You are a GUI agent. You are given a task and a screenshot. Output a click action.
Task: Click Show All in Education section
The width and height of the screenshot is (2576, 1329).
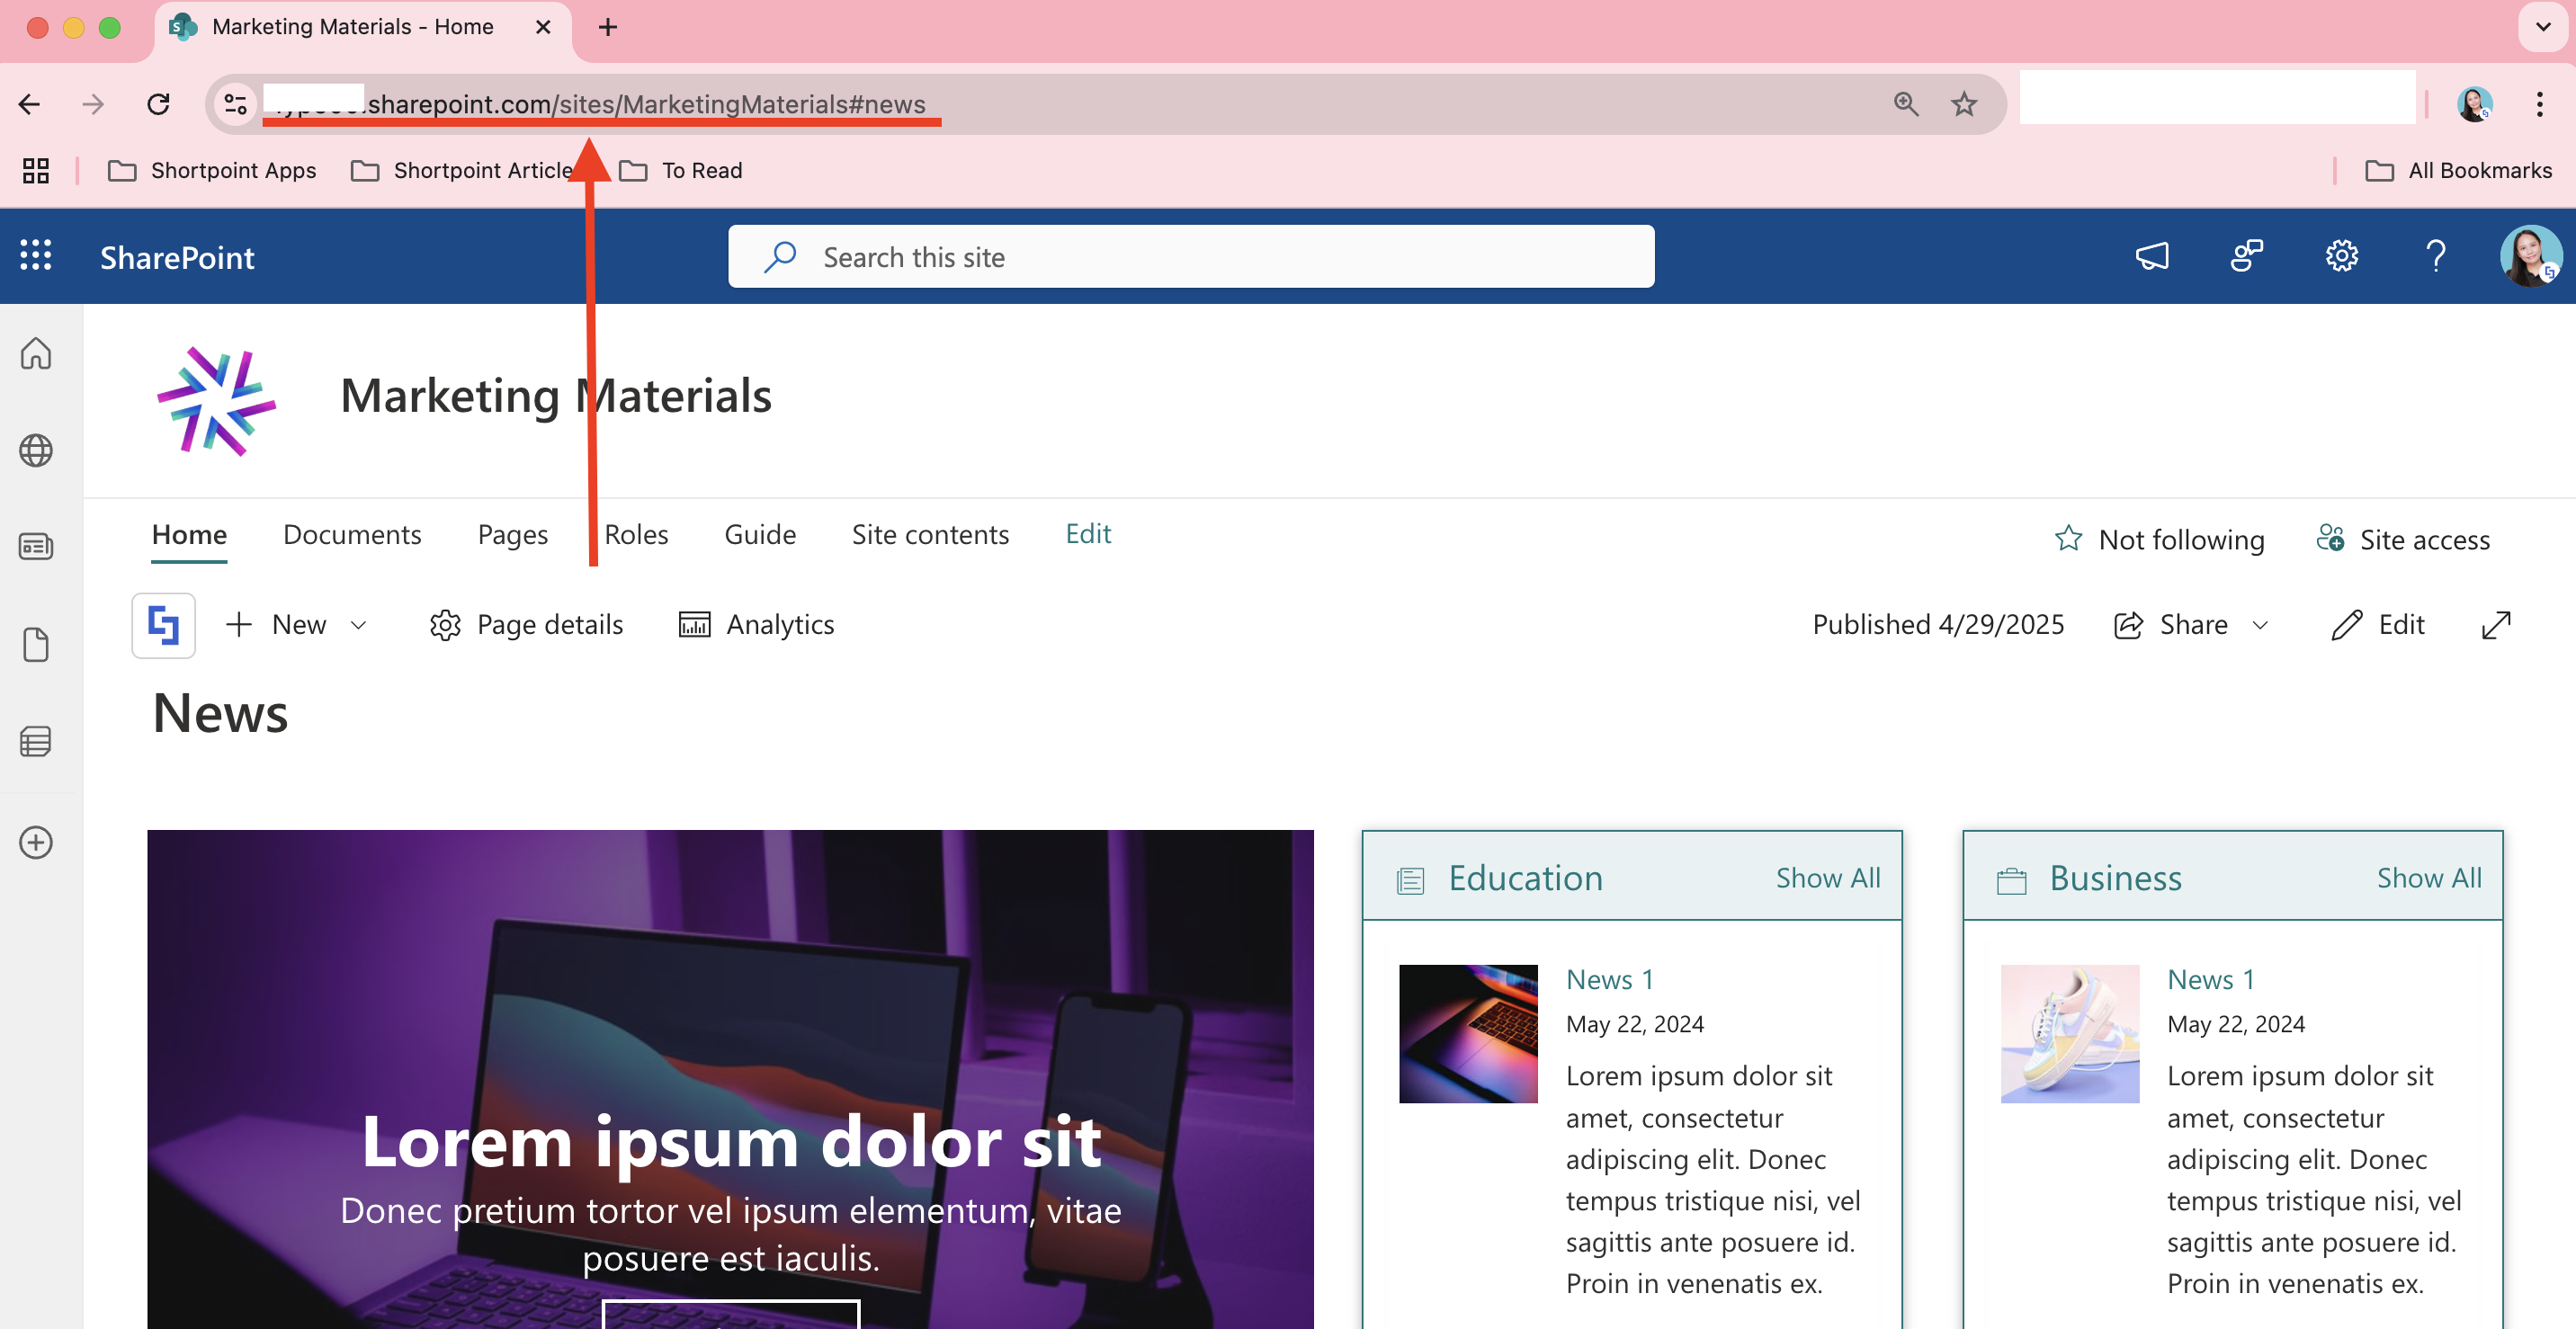coord(1827,877)
